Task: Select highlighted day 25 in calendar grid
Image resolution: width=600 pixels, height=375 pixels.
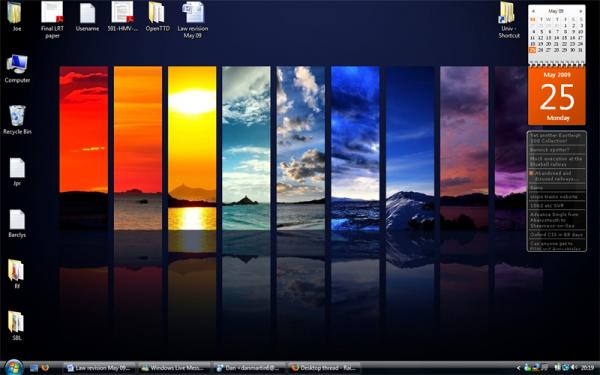Action: tap(532, 50)
